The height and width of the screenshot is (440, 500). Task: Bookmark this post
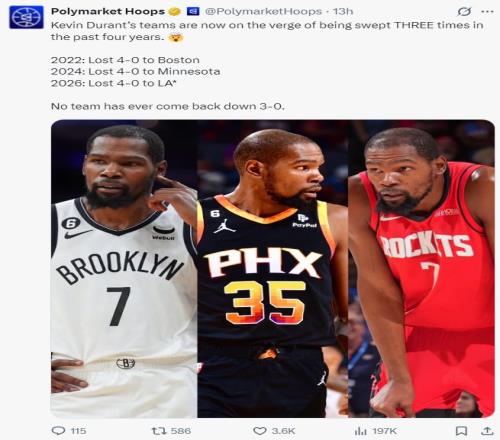pyautogui.click(x=461, y=431)
